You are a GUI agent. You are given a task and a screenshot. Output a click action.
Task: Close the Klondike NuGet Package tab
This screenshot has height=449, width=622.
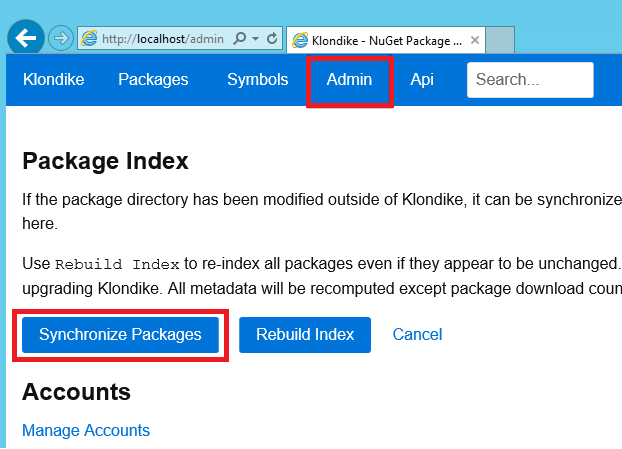click(x=475, y=40)
